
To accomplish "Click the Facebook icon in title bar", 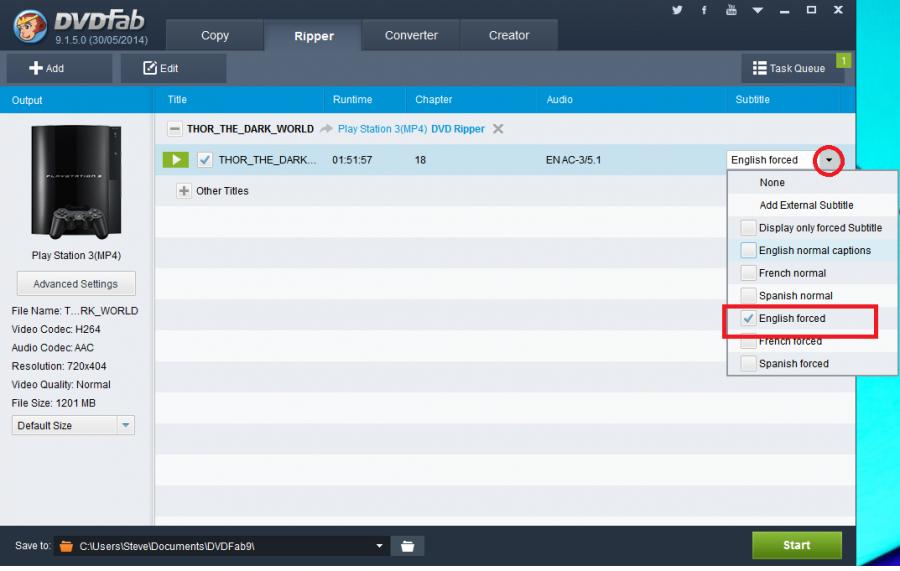I will pos(704,10).
